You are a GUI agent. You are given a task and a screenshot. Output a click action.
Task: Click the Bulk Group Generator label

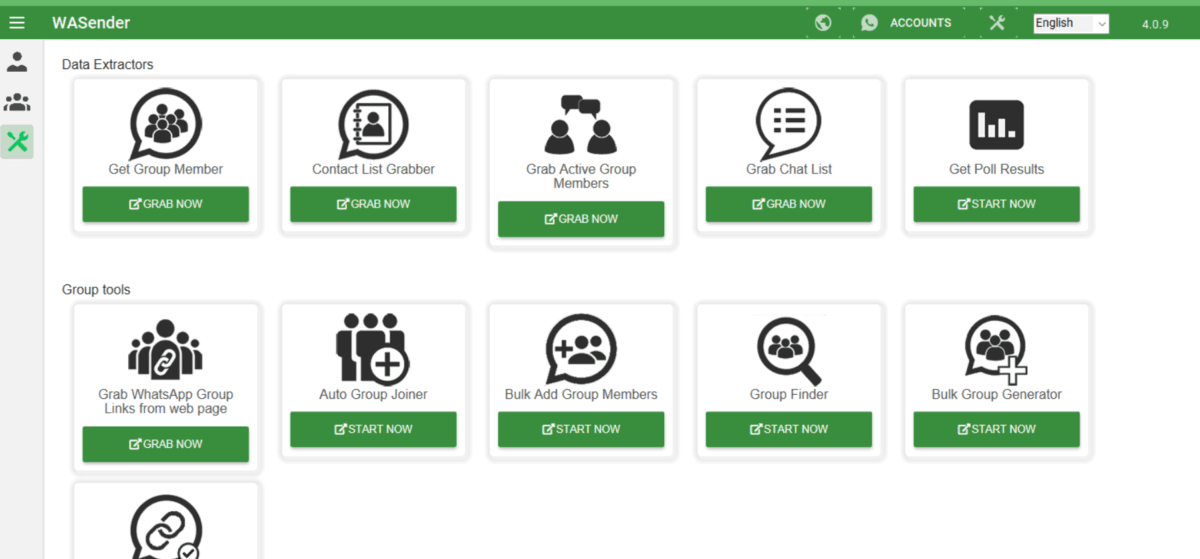point(997,394)
